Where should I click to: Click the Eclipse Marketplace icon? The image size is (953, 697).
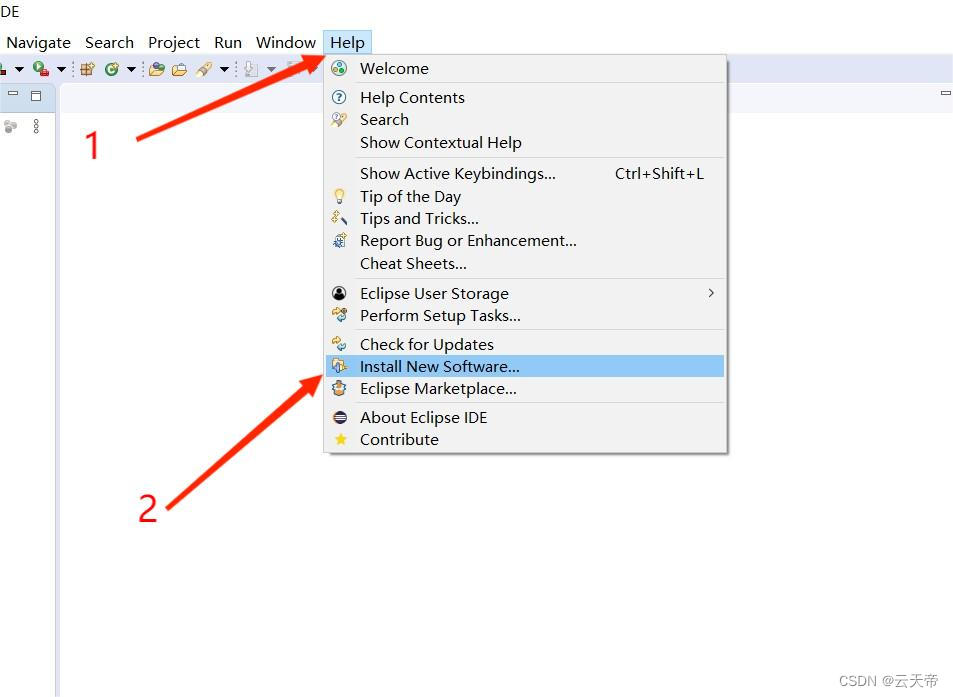[x=339, y=388]
